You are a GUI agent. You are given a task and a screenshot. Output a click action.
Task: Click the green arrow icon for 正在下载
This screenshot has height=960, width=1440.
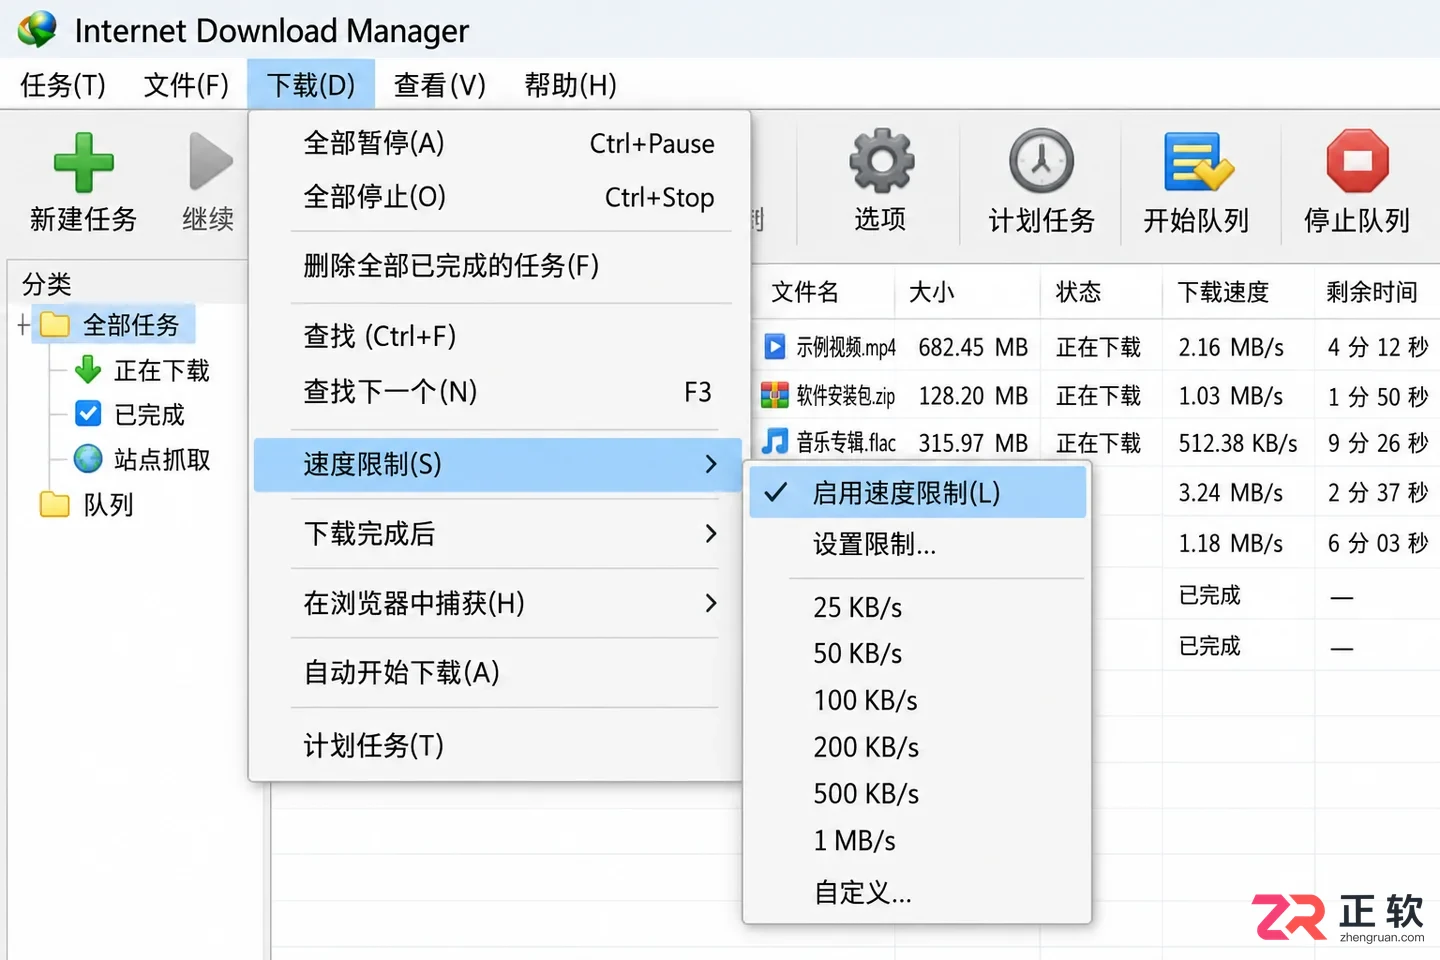(x=88, y=370)
